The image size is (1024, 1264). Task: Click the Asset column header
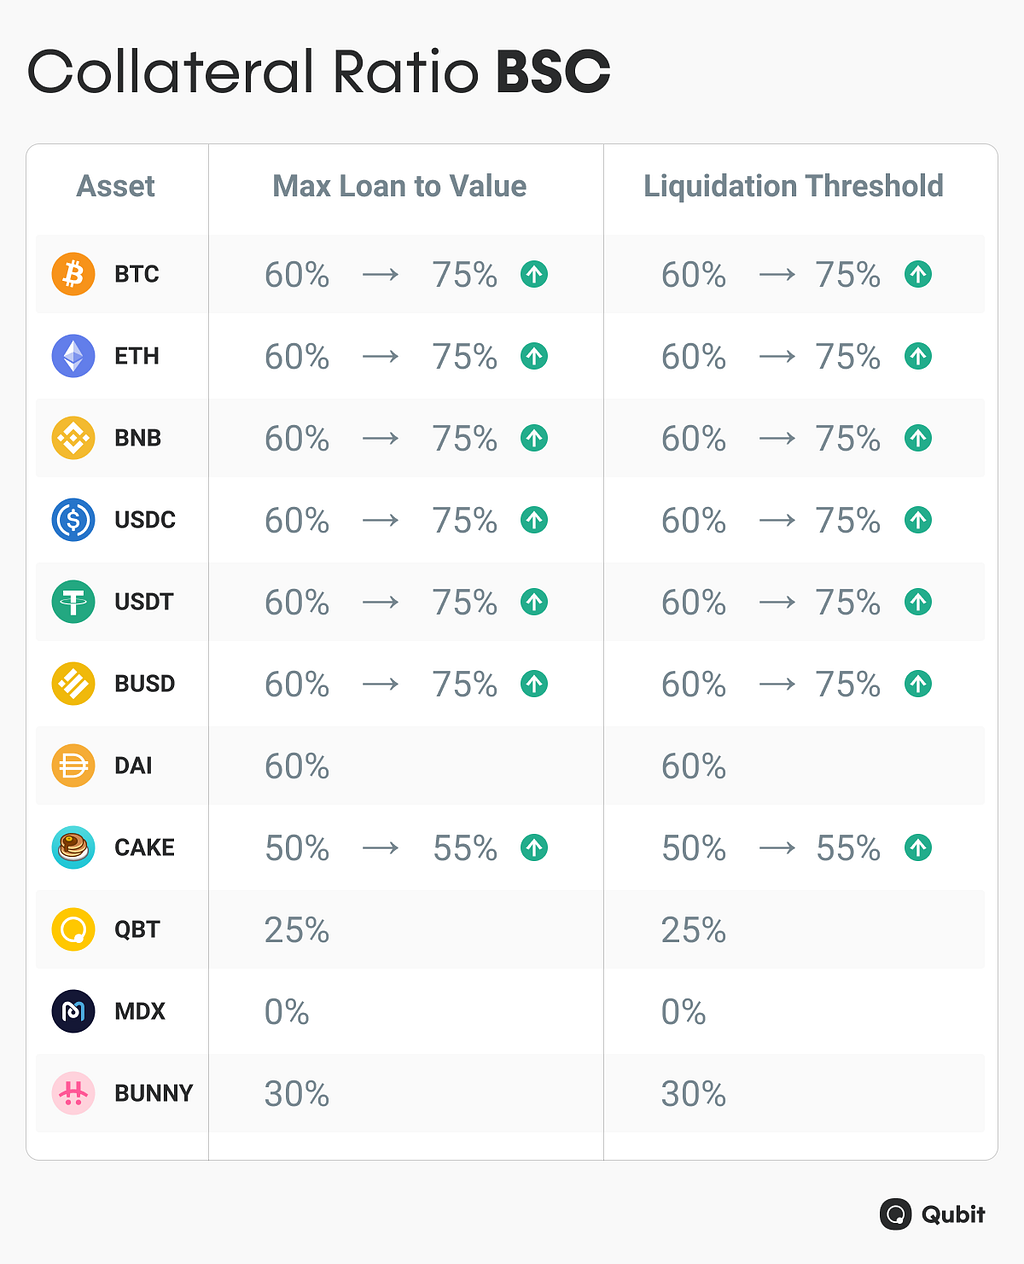(116, 186)
